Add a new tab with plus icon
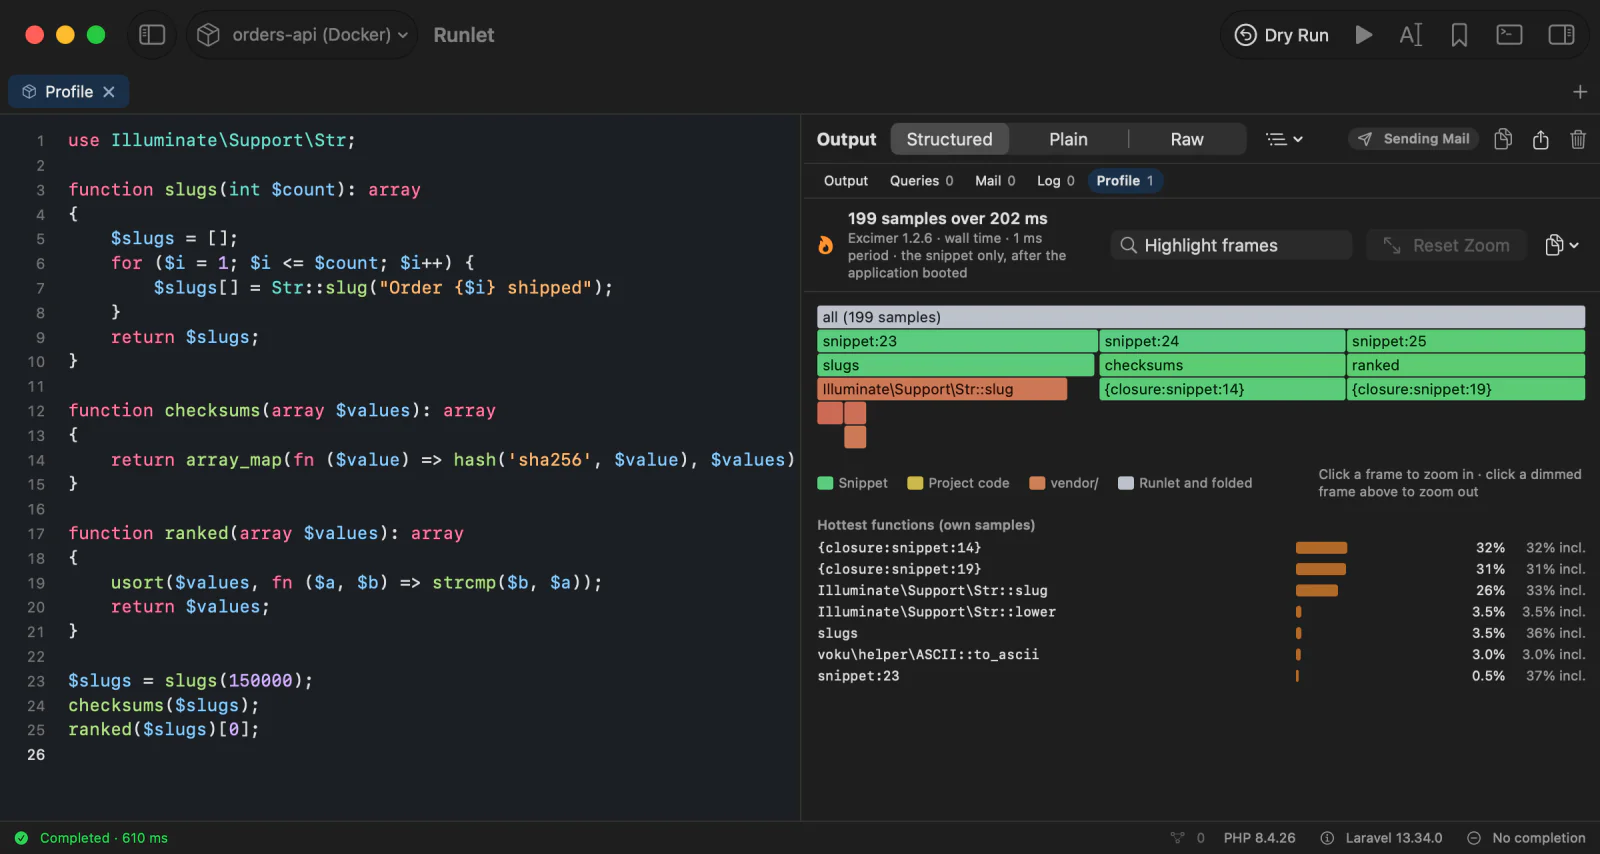This screenshot has width=1600, height=854. [1580, 92]
